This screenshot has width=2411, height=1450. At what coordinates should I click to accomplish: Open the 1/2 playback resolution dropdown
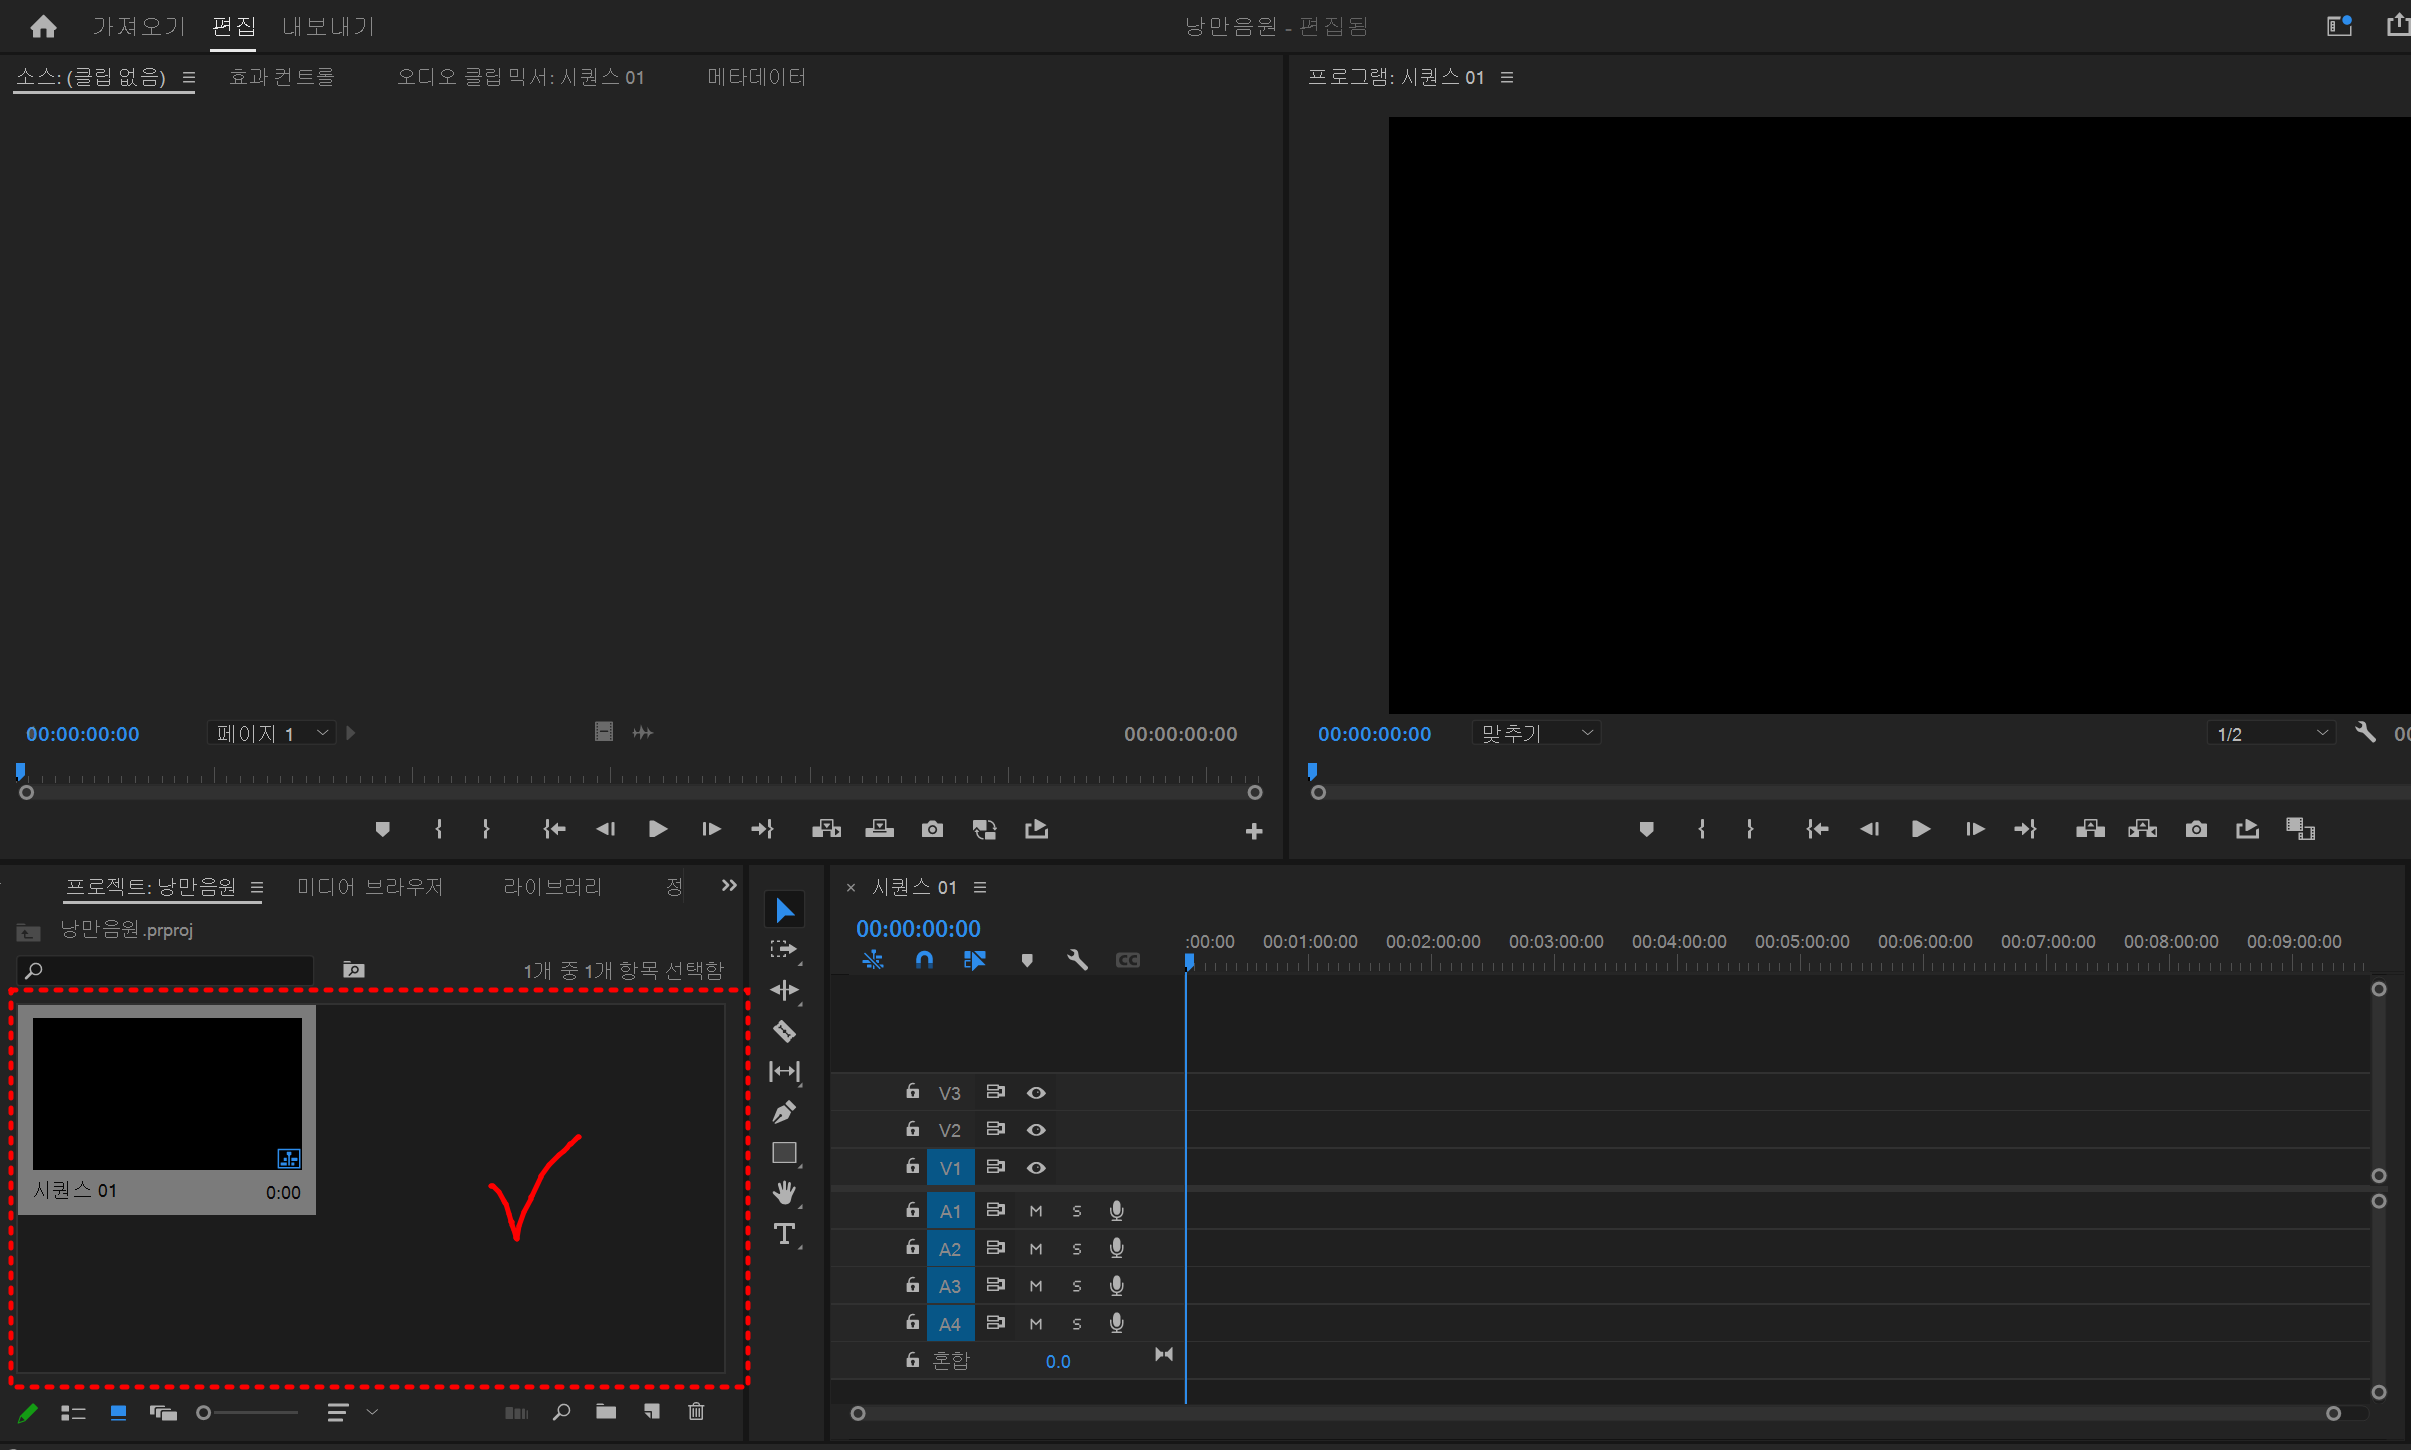click(2271, 733)
